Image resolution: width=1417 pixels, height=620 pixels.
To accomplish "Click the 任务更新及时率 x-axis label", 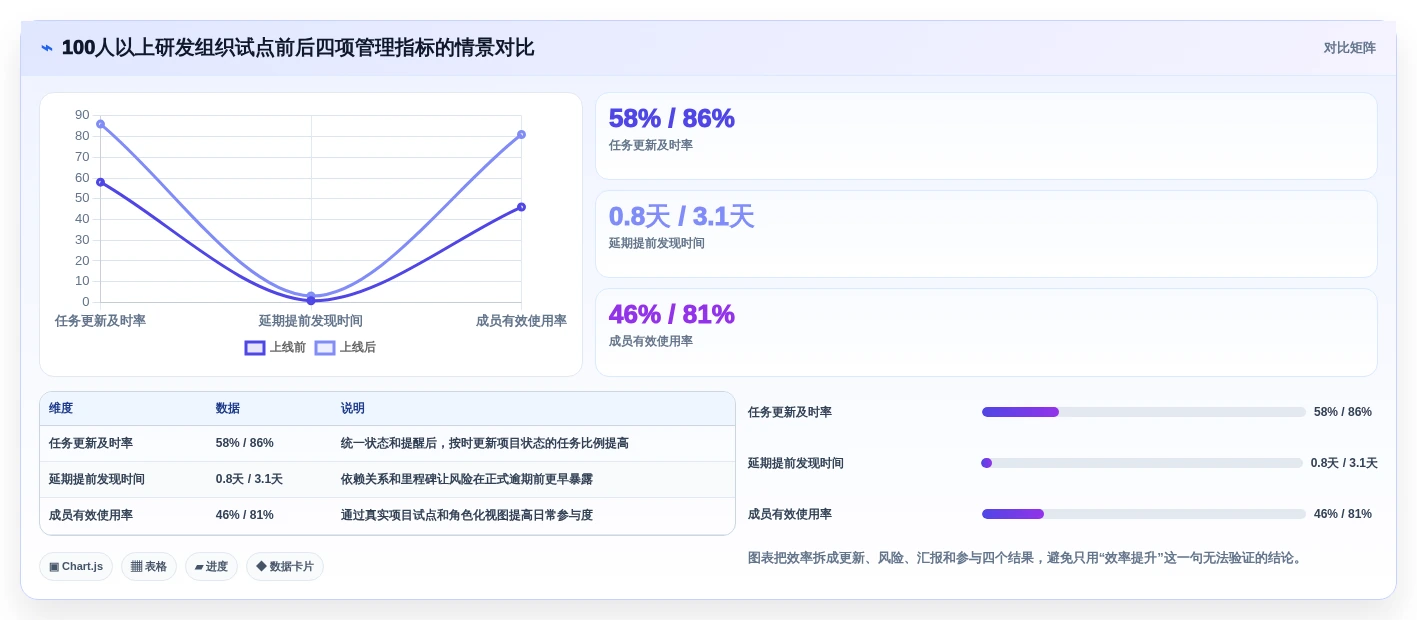I will coord(100,321).
